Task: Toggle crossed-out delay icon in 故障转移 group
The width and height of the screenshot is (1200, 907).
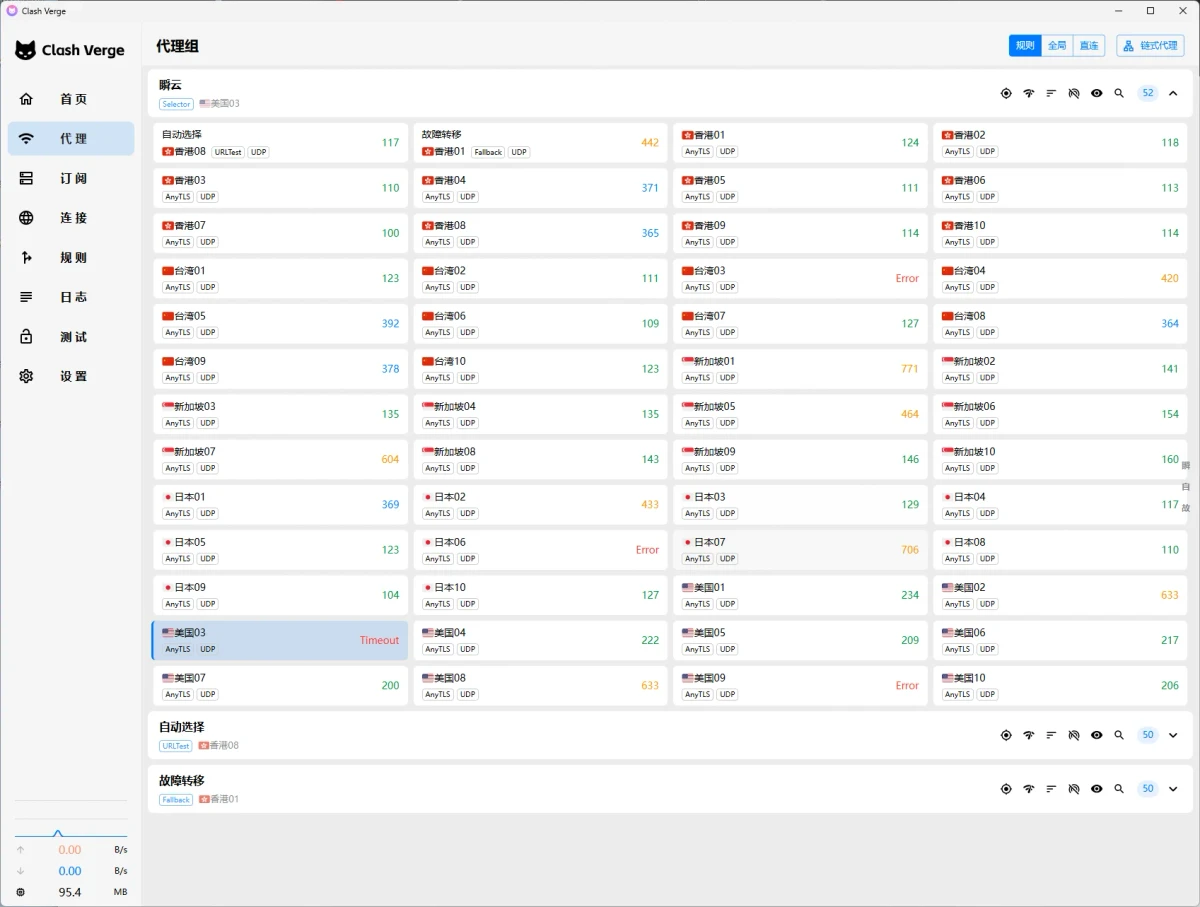Action: click(x=1074, y=789)
